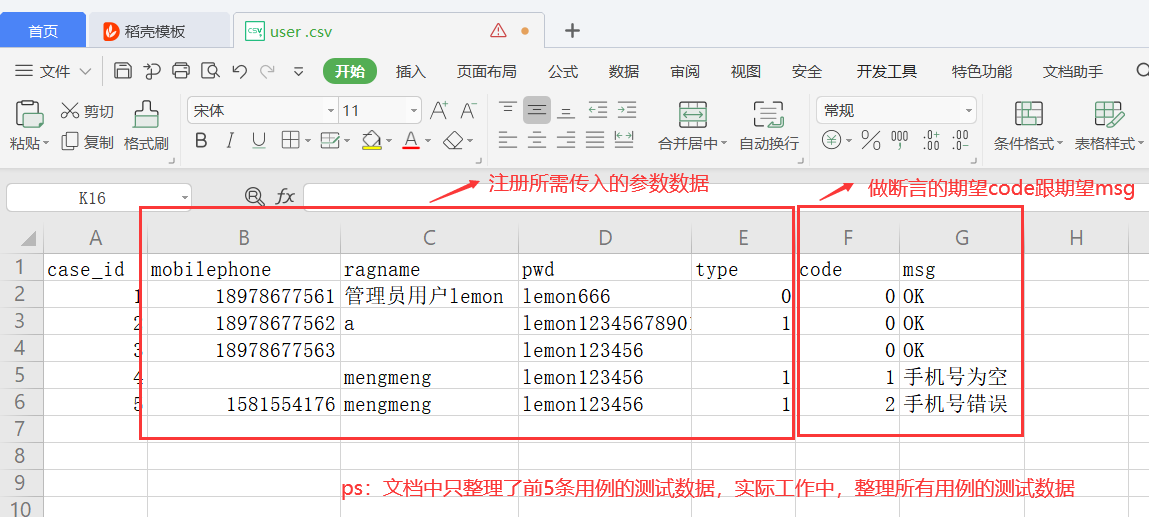
Task: Toggle italic formatting
Action: coord(230,140)
